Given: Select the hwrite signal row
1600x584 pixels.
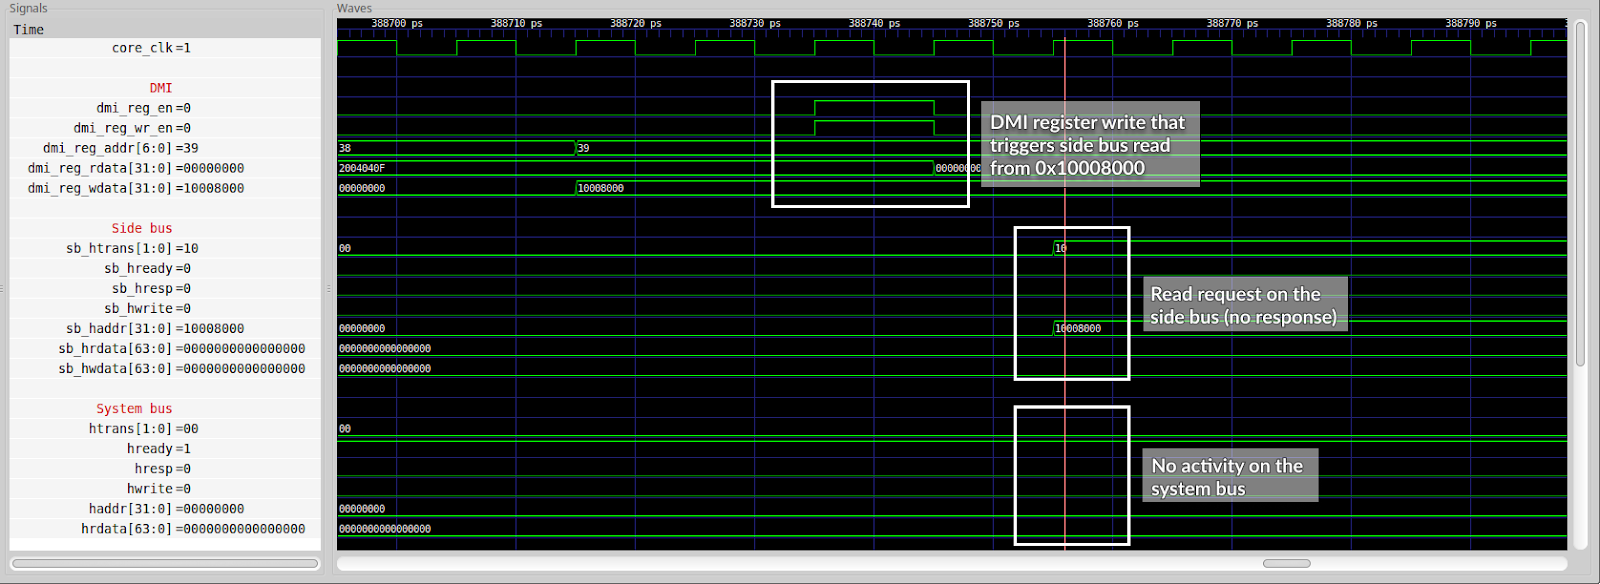Looking at the screenshot, I should pyautogui.click(x=165, y=488).
